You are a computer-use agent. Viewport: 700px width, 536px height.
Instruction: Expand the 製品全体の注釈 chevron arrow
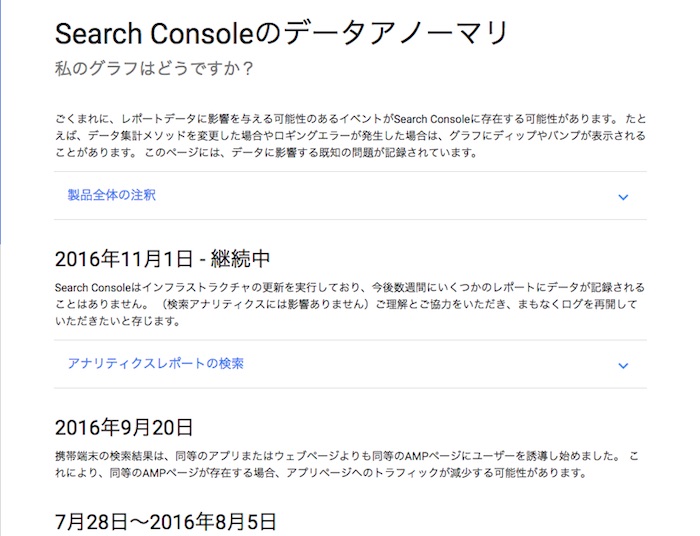click(x=623, y=197)
